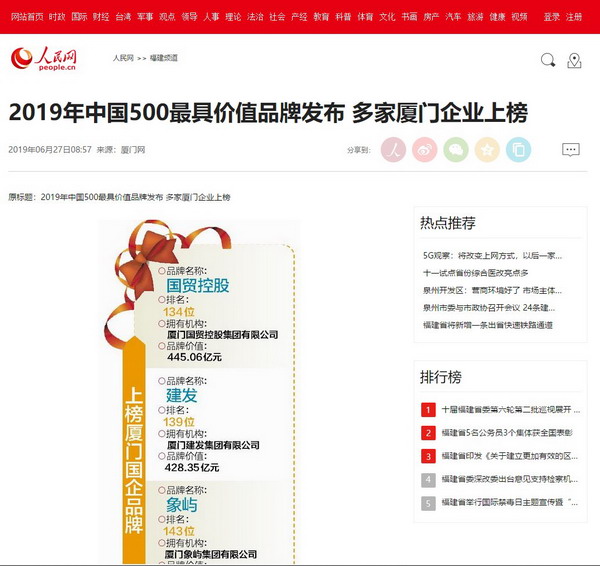
Task: Open the 视频 section in top navigation
Action: 519,17
